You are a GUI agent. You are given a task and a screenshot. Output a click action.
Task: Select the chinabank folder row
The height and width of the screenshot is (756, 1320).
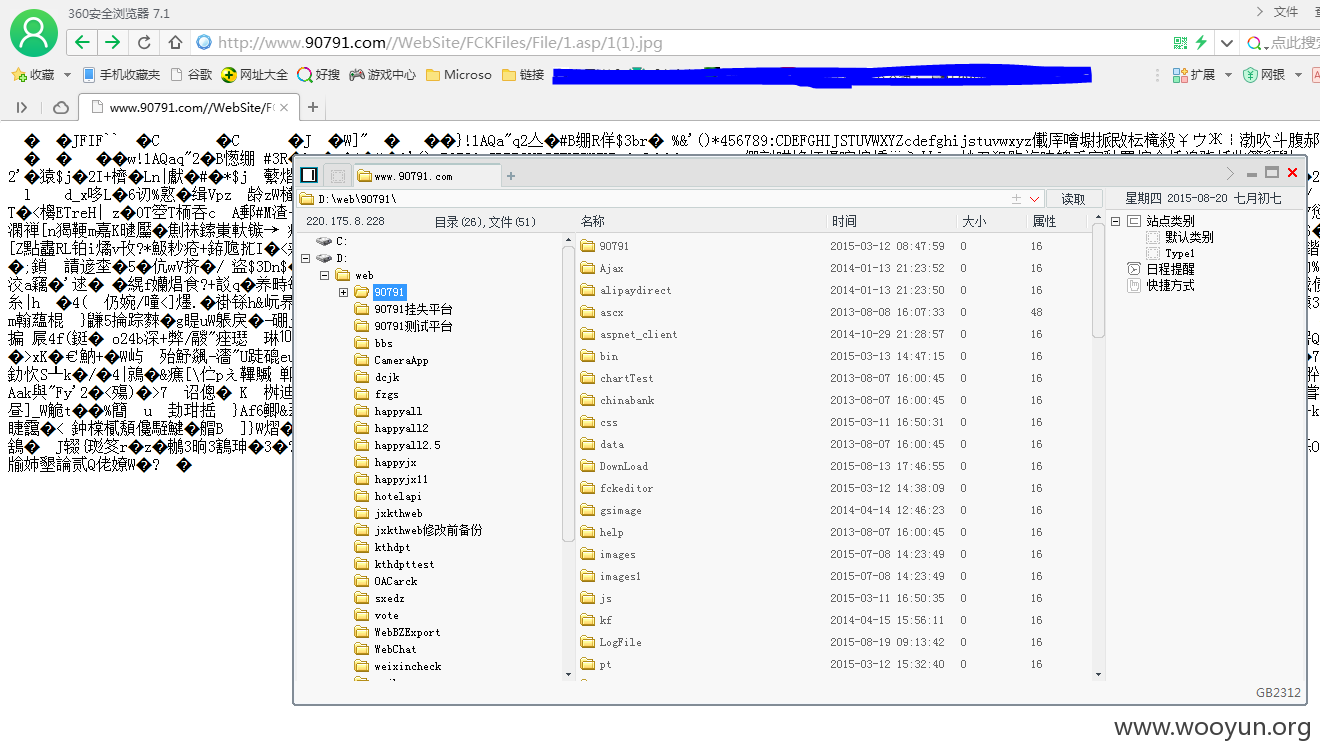coord(833,400)
